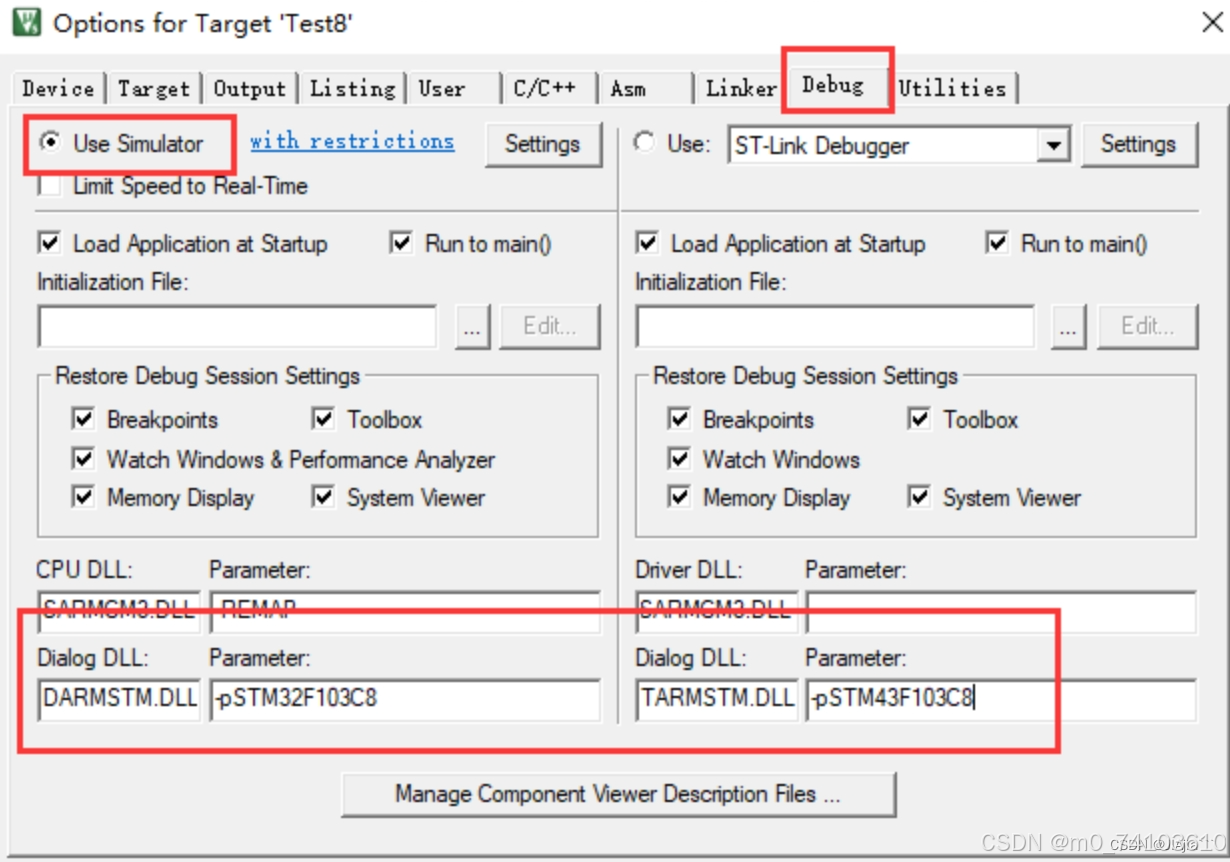Switch to the C/C++ tab
1230x862 pixels.
[x=545, y=88]
